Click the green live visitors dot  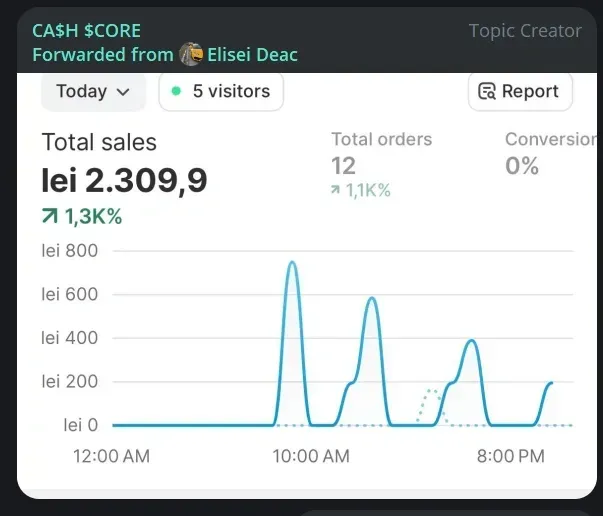[x=177, y=91]
